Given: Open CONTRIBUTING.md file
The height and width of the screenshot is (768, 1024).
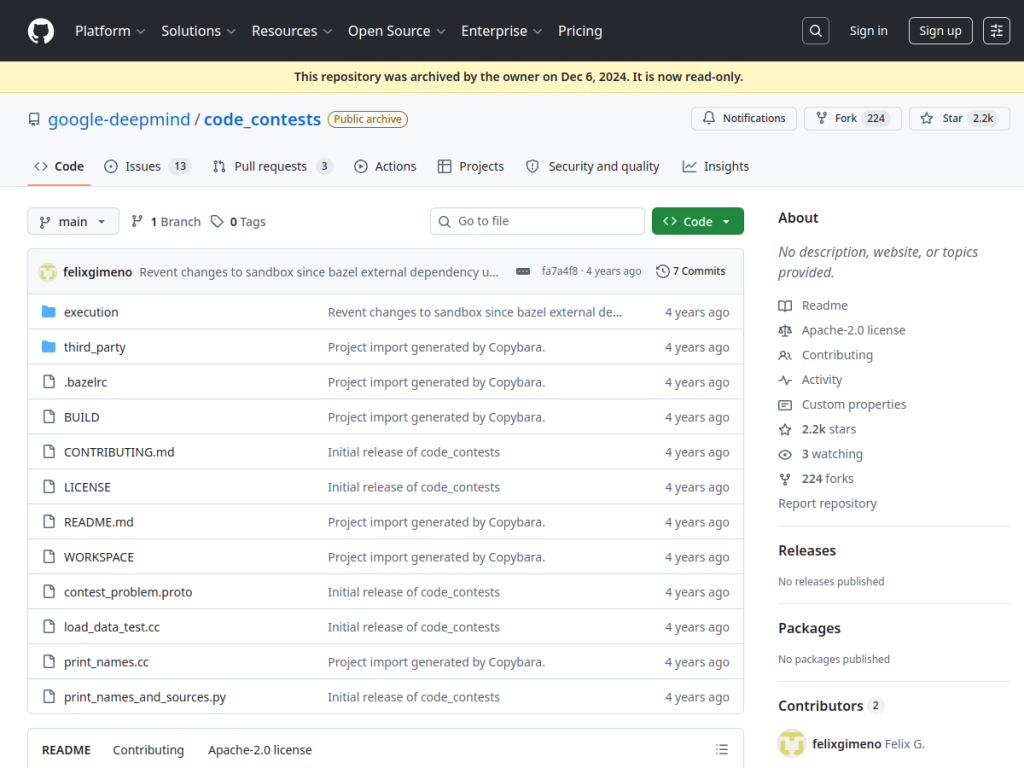Looking at the screenshot, I should point(119,452).
